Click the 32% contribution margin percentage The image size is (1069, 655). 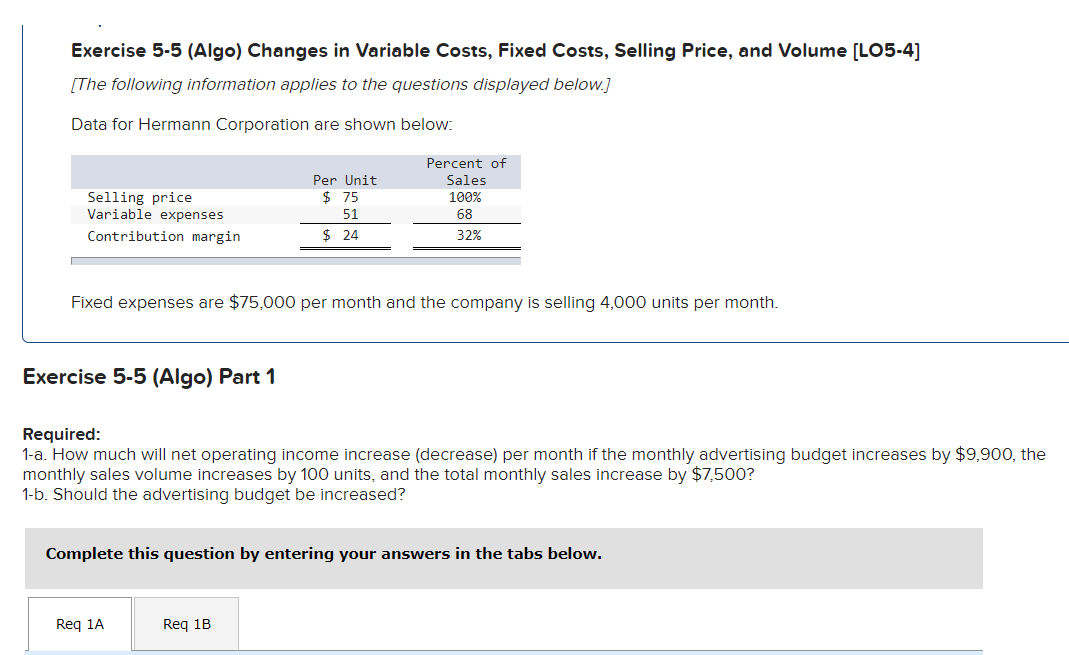(466, 236)
